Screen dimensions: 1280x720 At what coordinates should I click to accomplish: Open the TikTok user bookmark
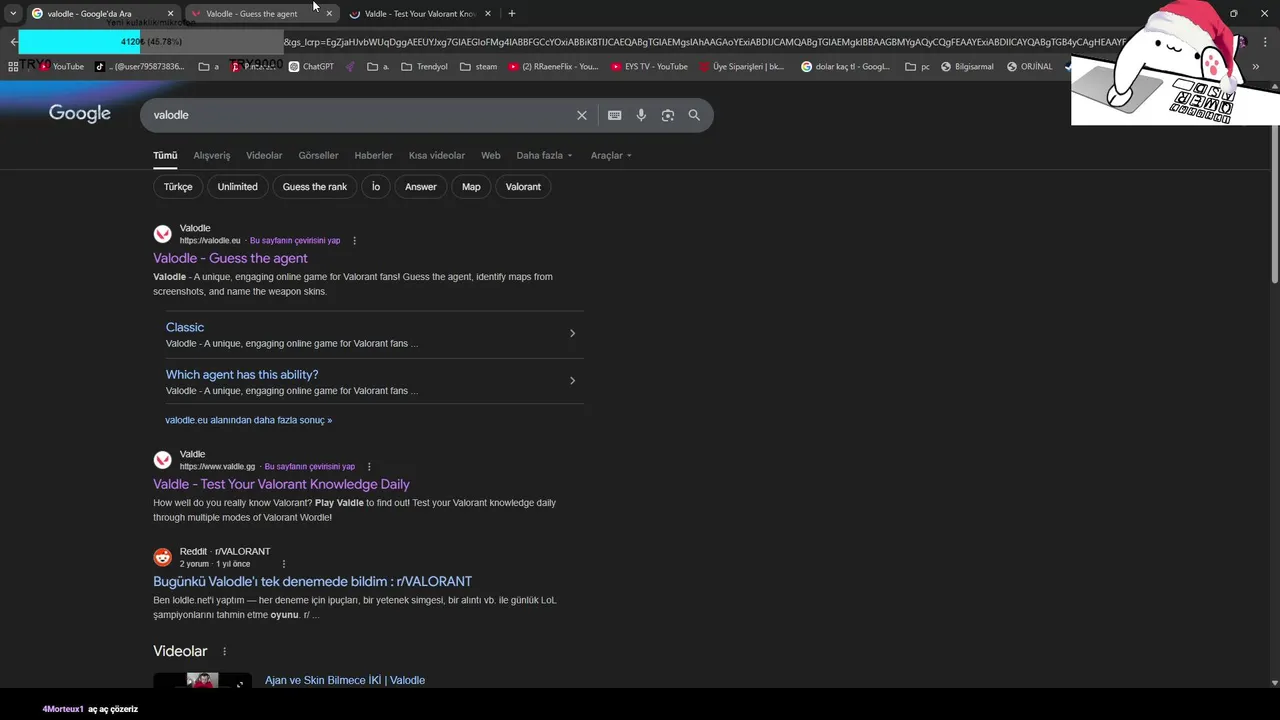pos(140,67)
